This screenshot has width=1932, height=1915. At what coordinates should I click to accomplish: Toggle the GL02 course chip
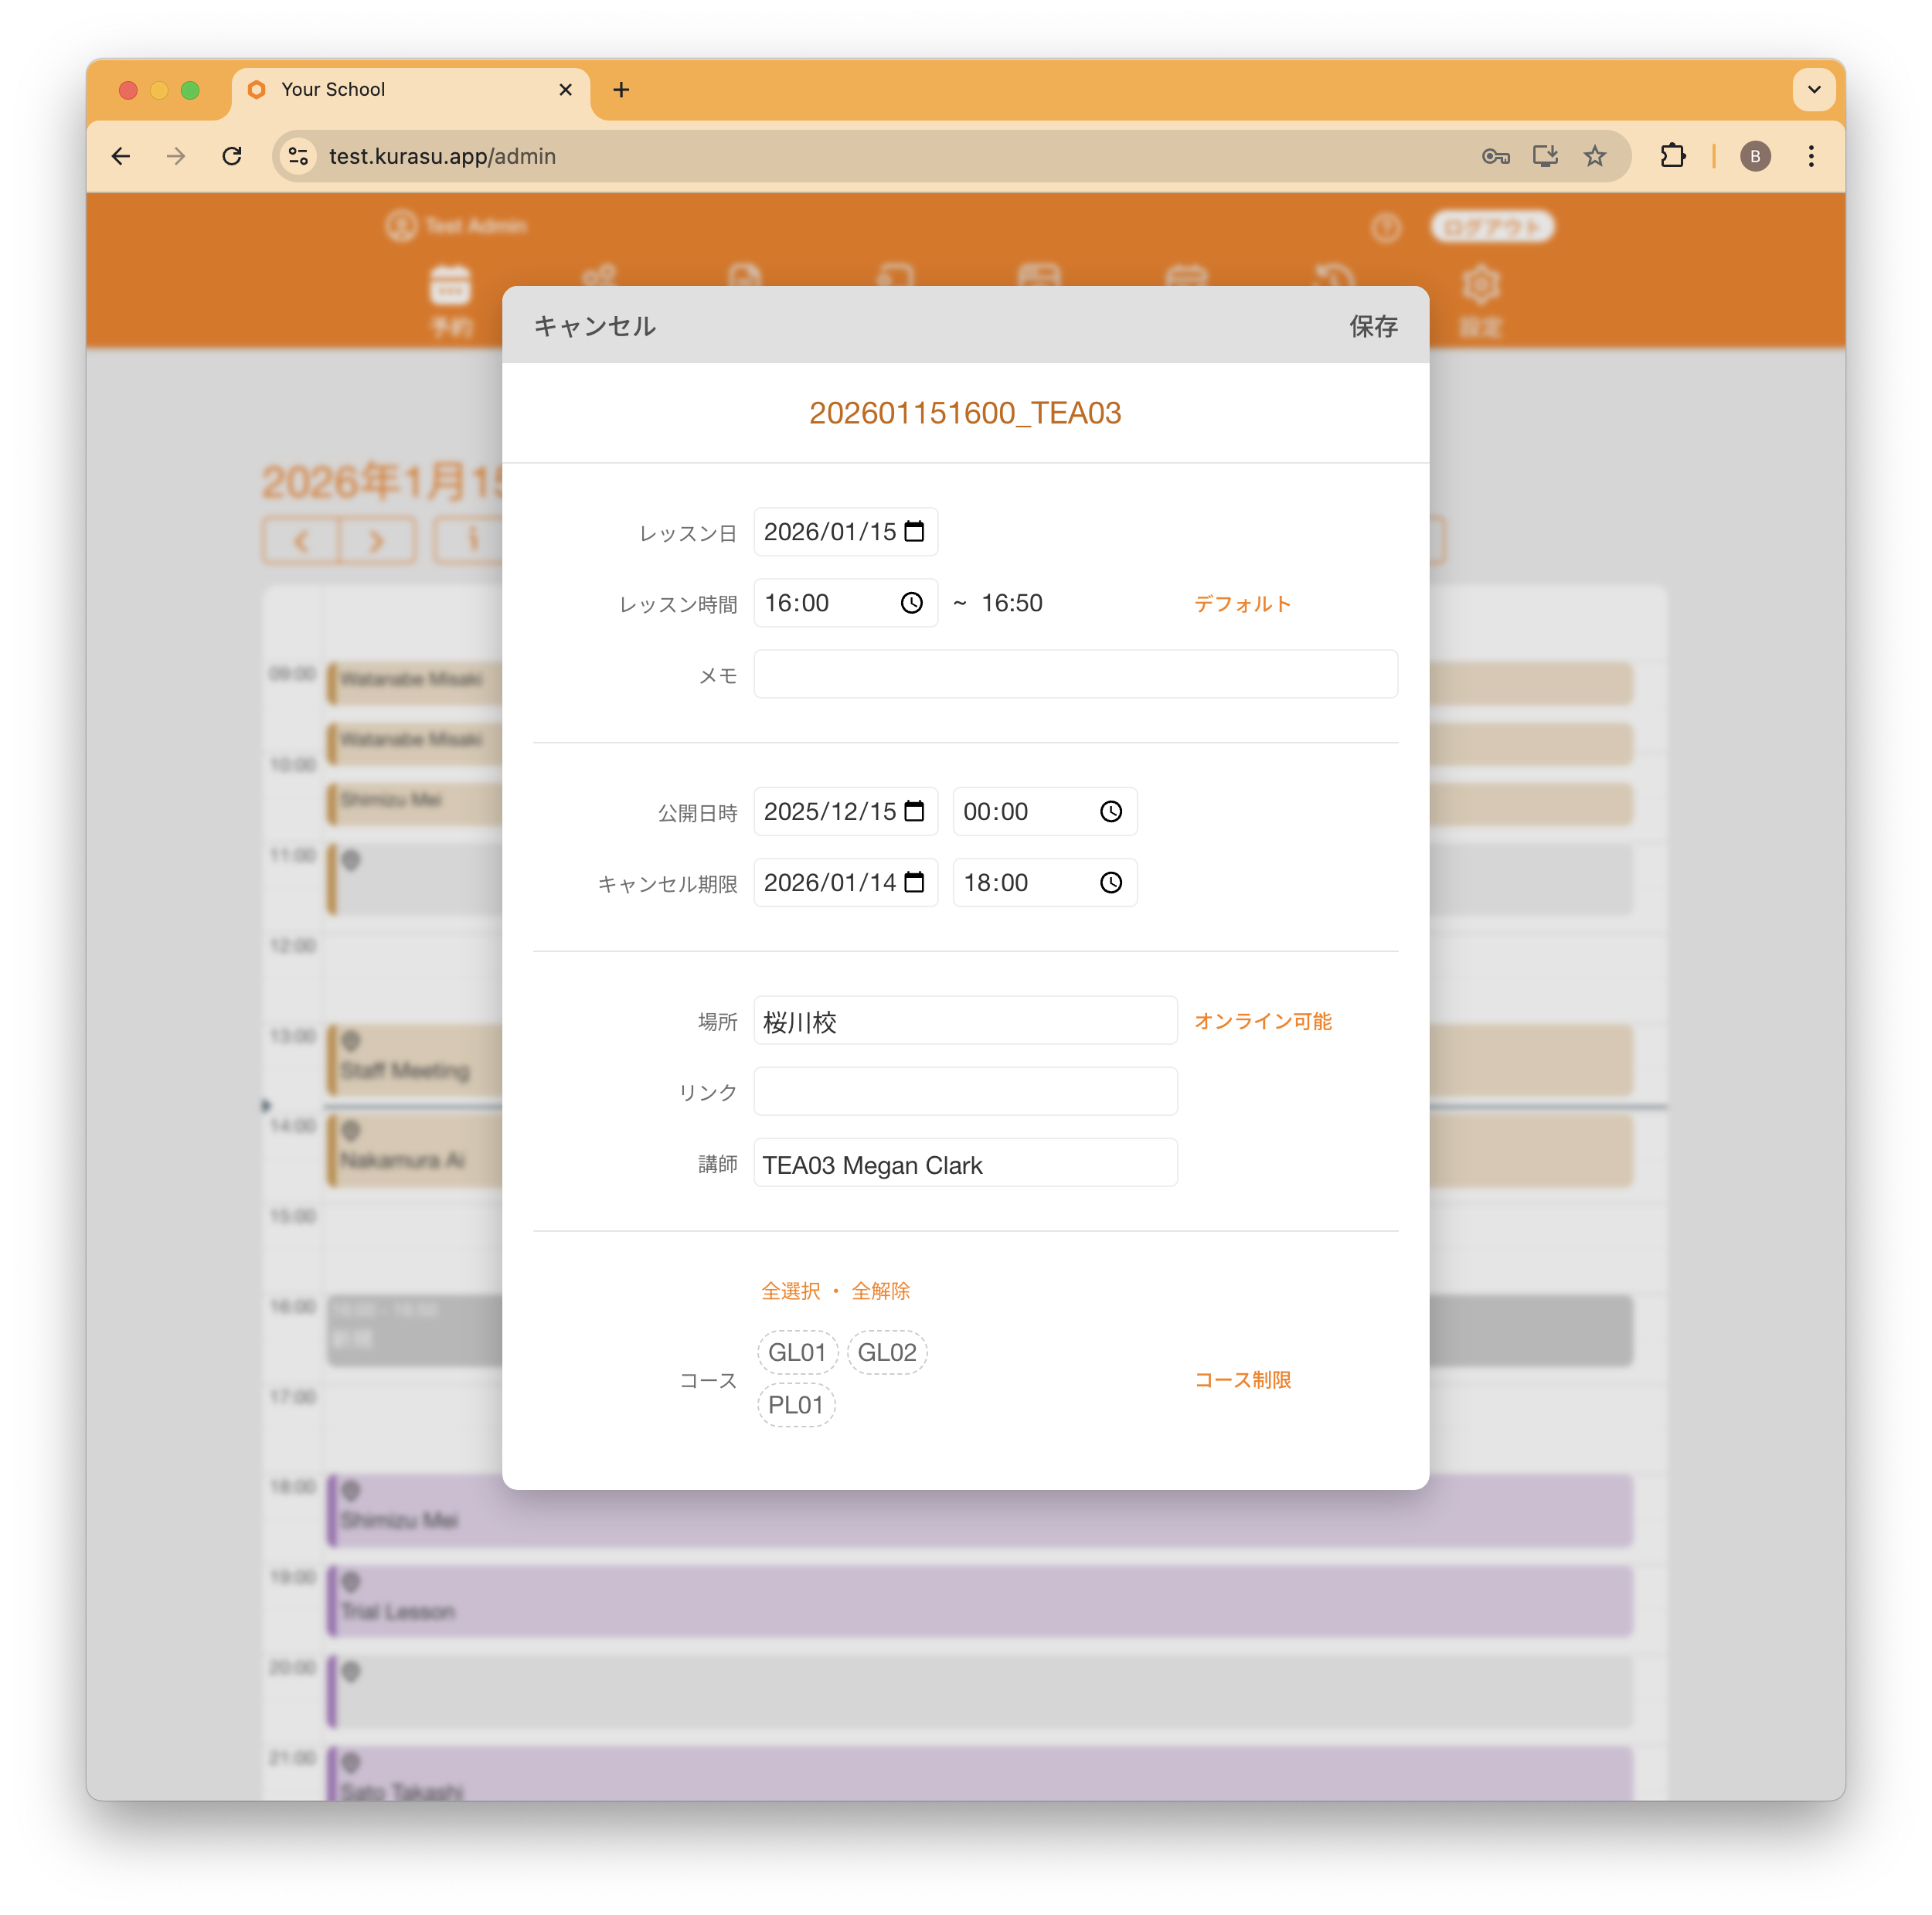[887, 1352]
